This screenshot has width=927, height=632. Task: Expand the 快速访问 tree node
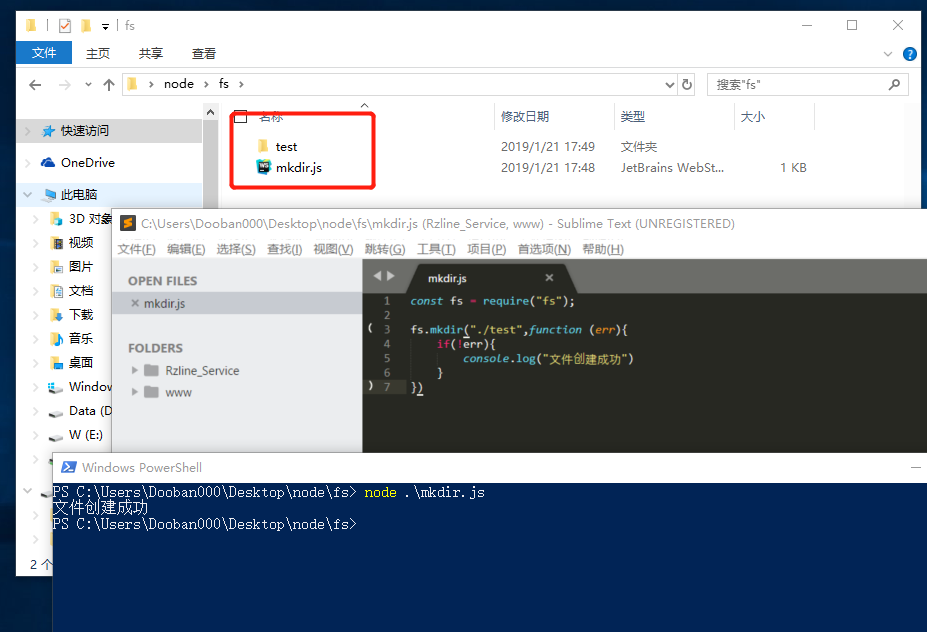tap(27, 131)
